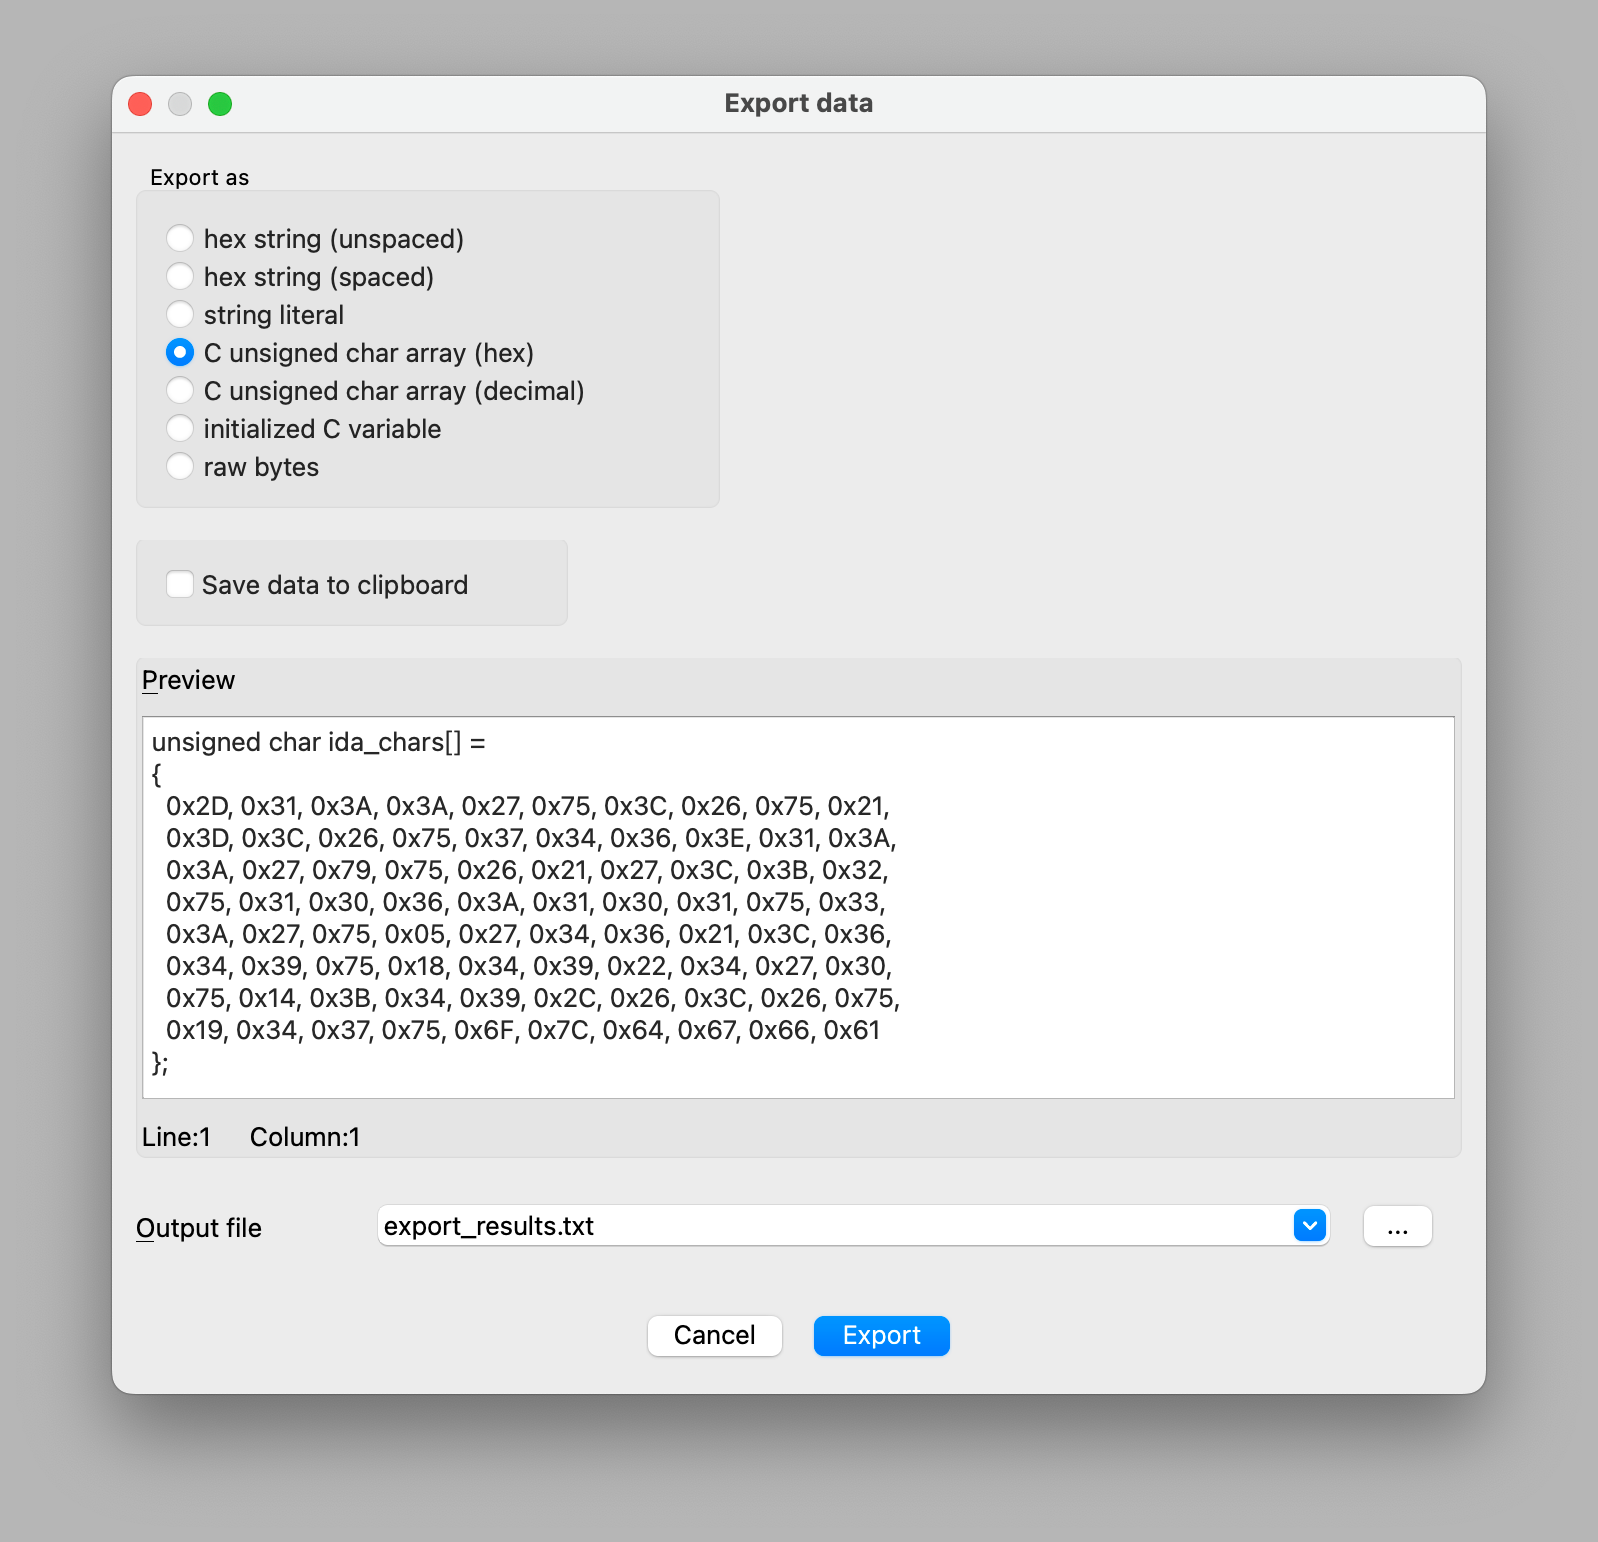Click the 0x18 byte in preview
Image resolution: width=1598 pixels, height=1542 pixels.
click(415, 967)
